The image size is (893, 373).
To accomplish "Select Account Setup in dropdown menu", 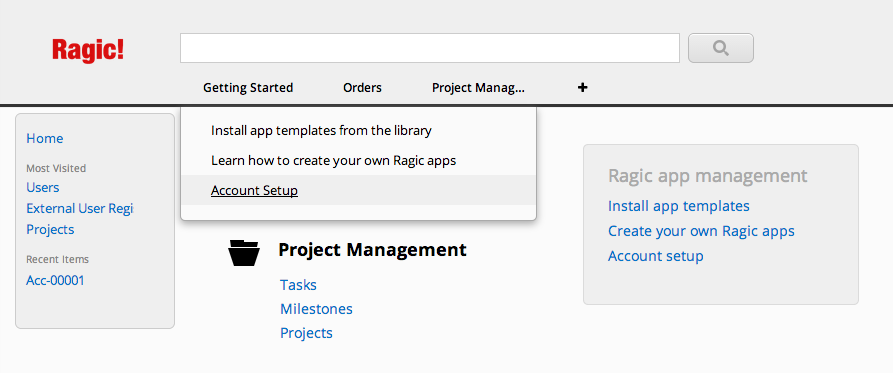I will (254, 190).
